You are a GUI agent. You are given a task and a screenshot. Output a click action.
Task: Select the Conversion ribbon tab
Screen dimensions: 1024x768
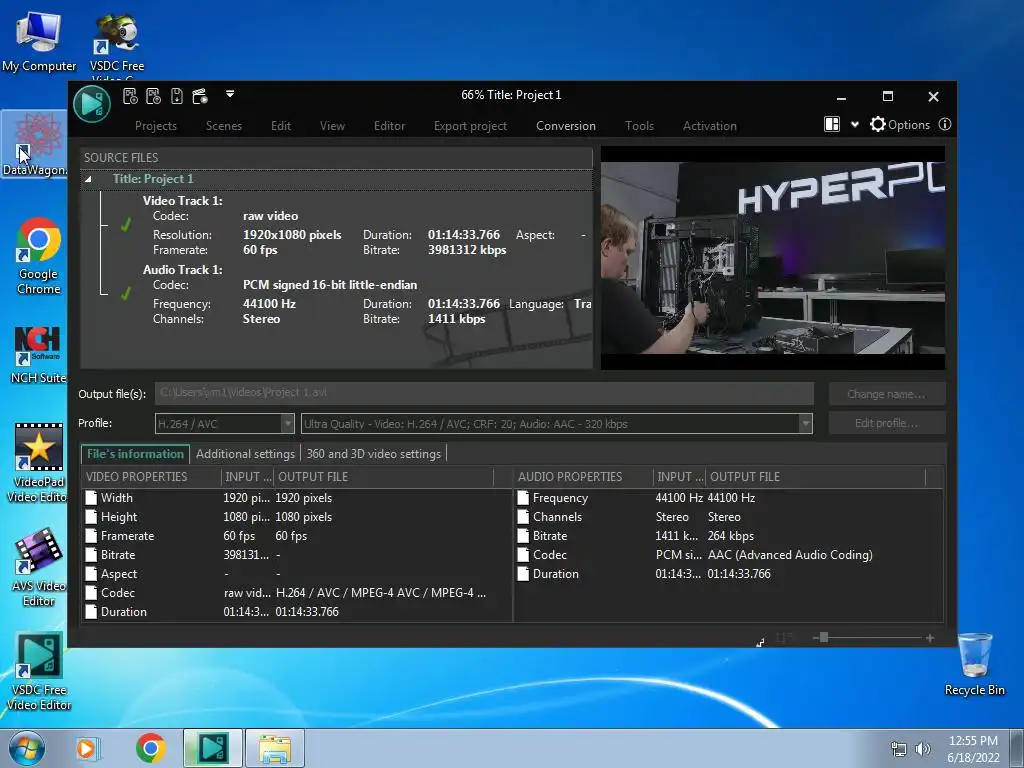[x=566, y=125]
